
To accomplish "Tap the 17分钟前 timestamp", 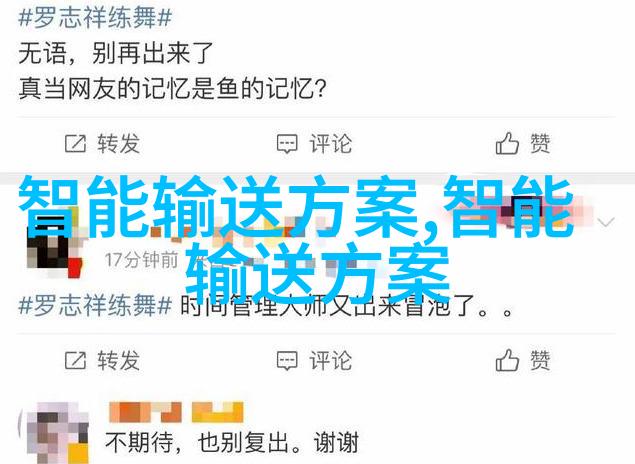I will pyautogui.click(x=141, y=260).
